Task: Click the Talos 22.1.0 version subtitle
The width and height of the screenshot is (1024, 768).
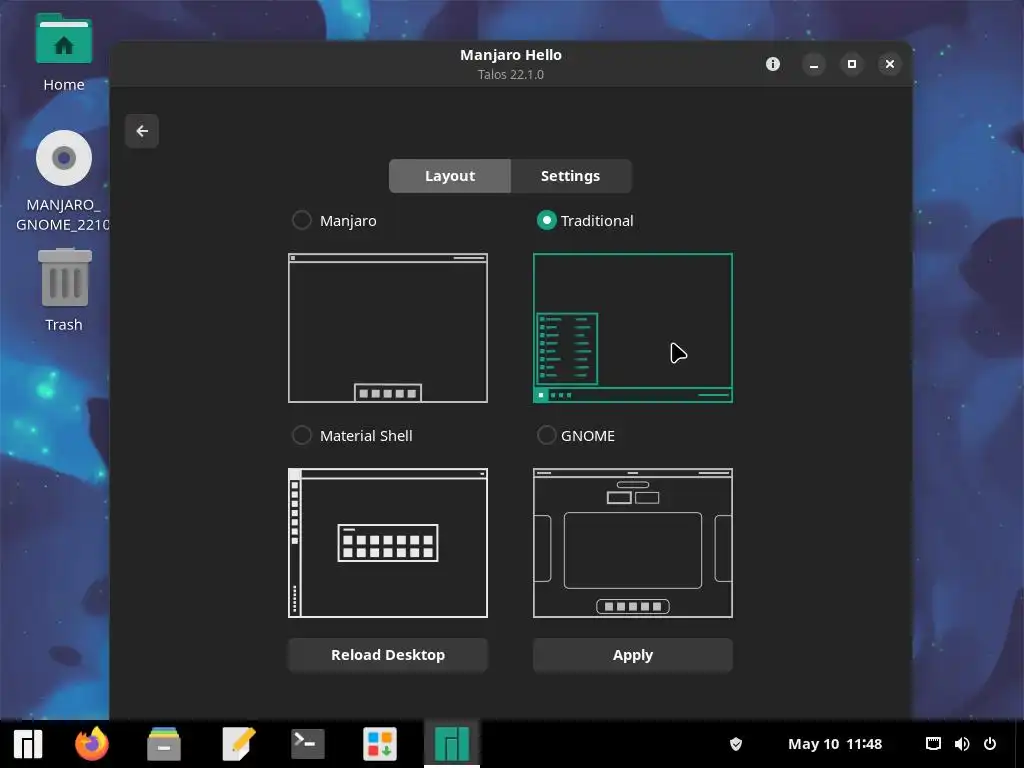Action: (511, 74)
